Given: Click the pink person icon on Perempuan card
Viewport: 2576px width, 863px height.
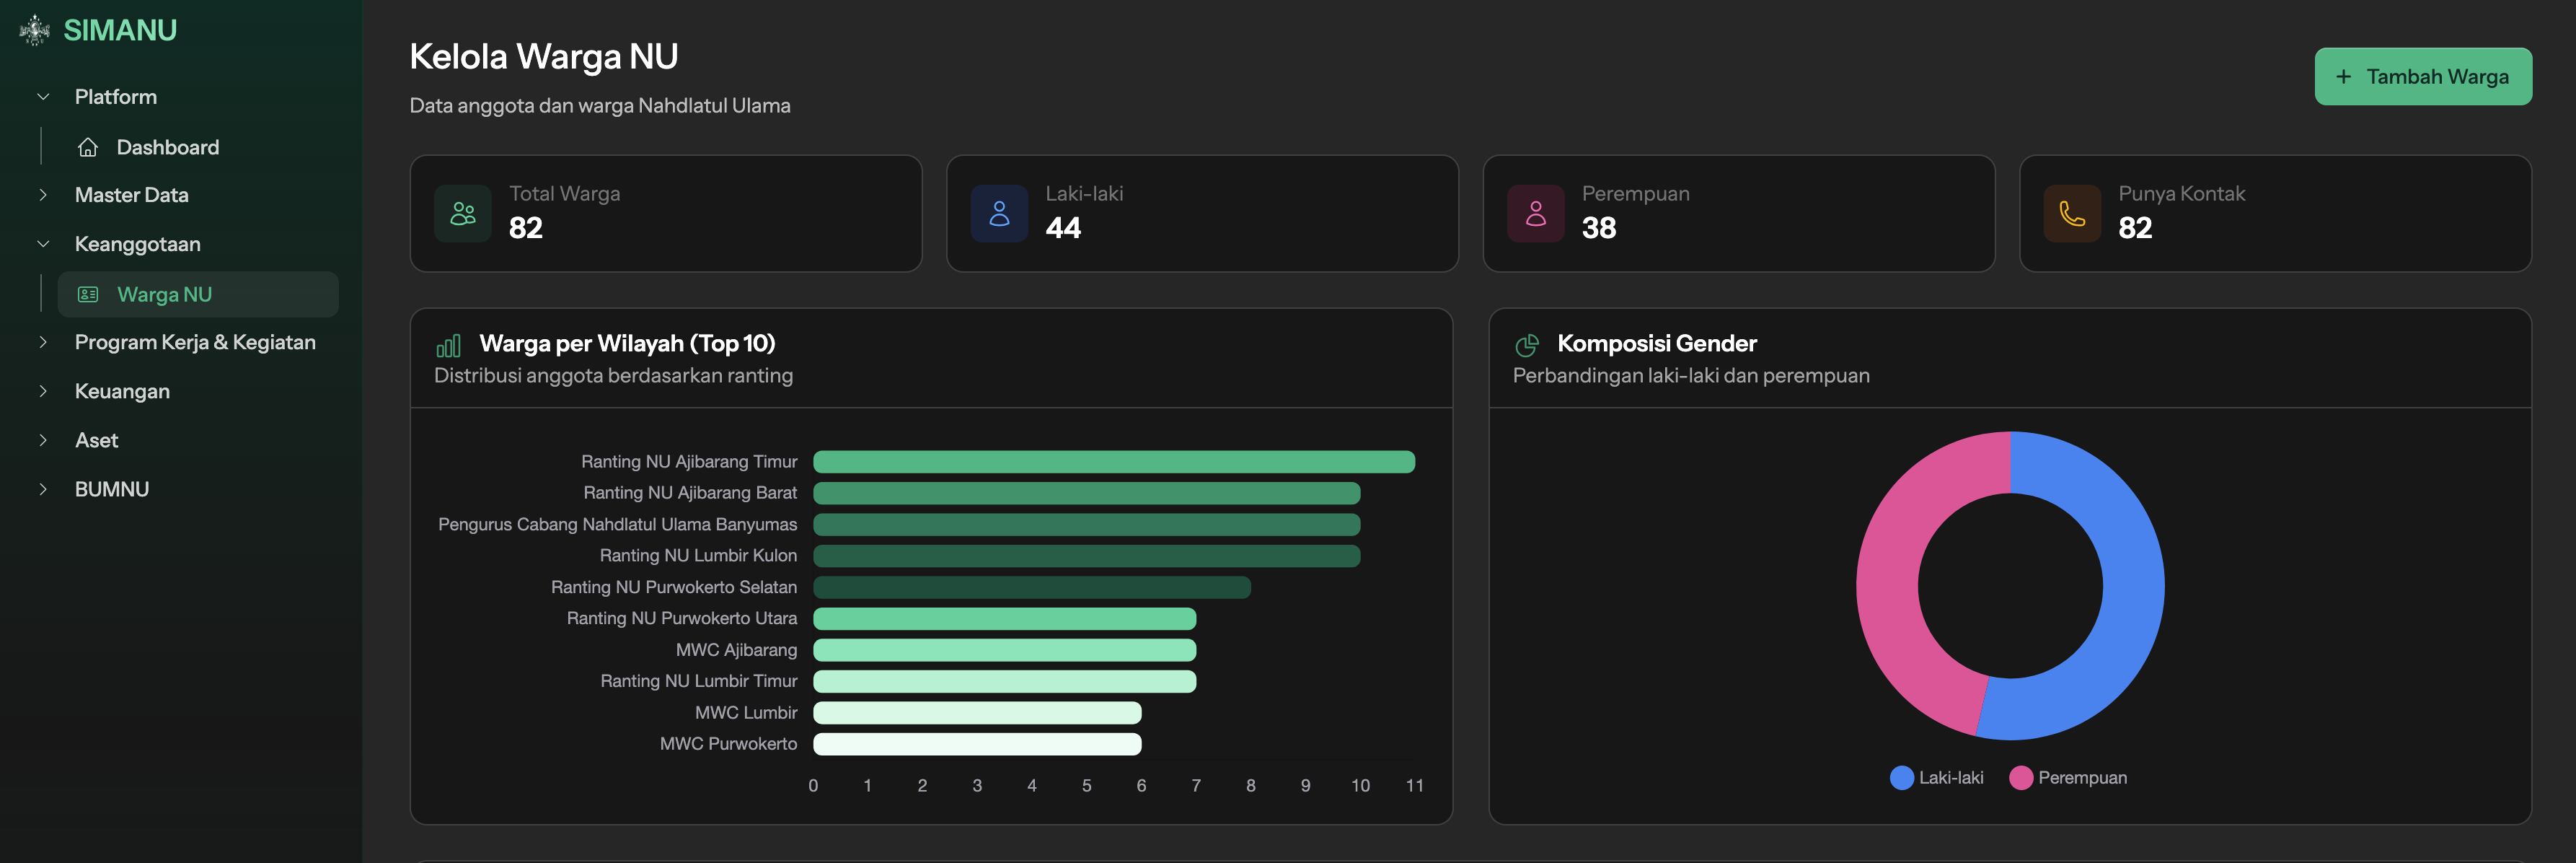Looking at the screenshot, I should [x=1535, y=213].
